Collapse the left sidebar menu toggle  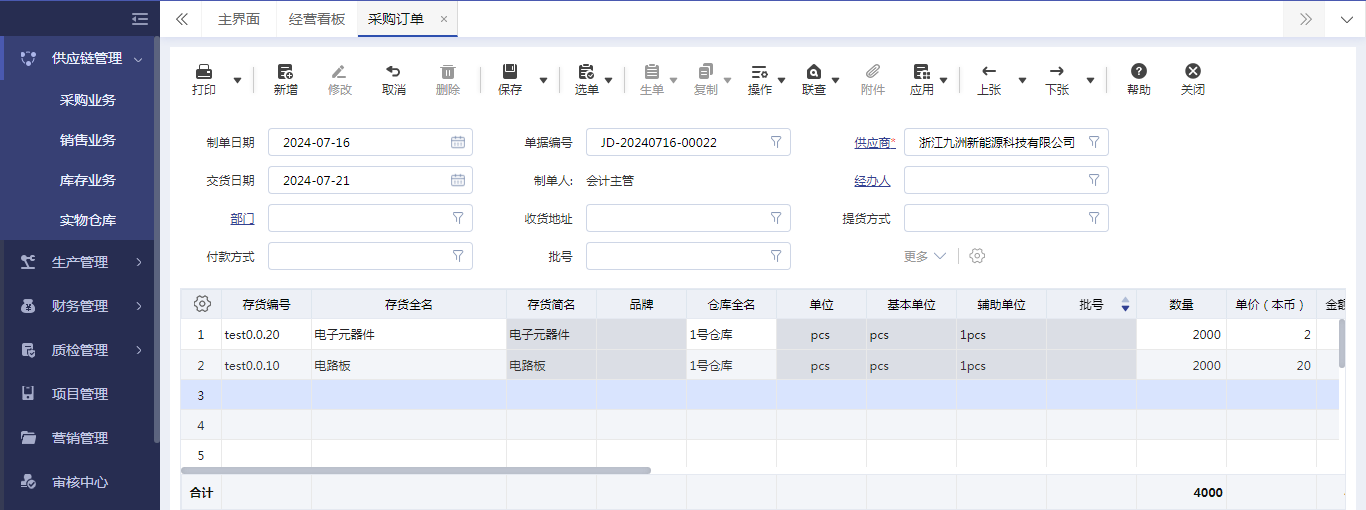tap(140, 19)
